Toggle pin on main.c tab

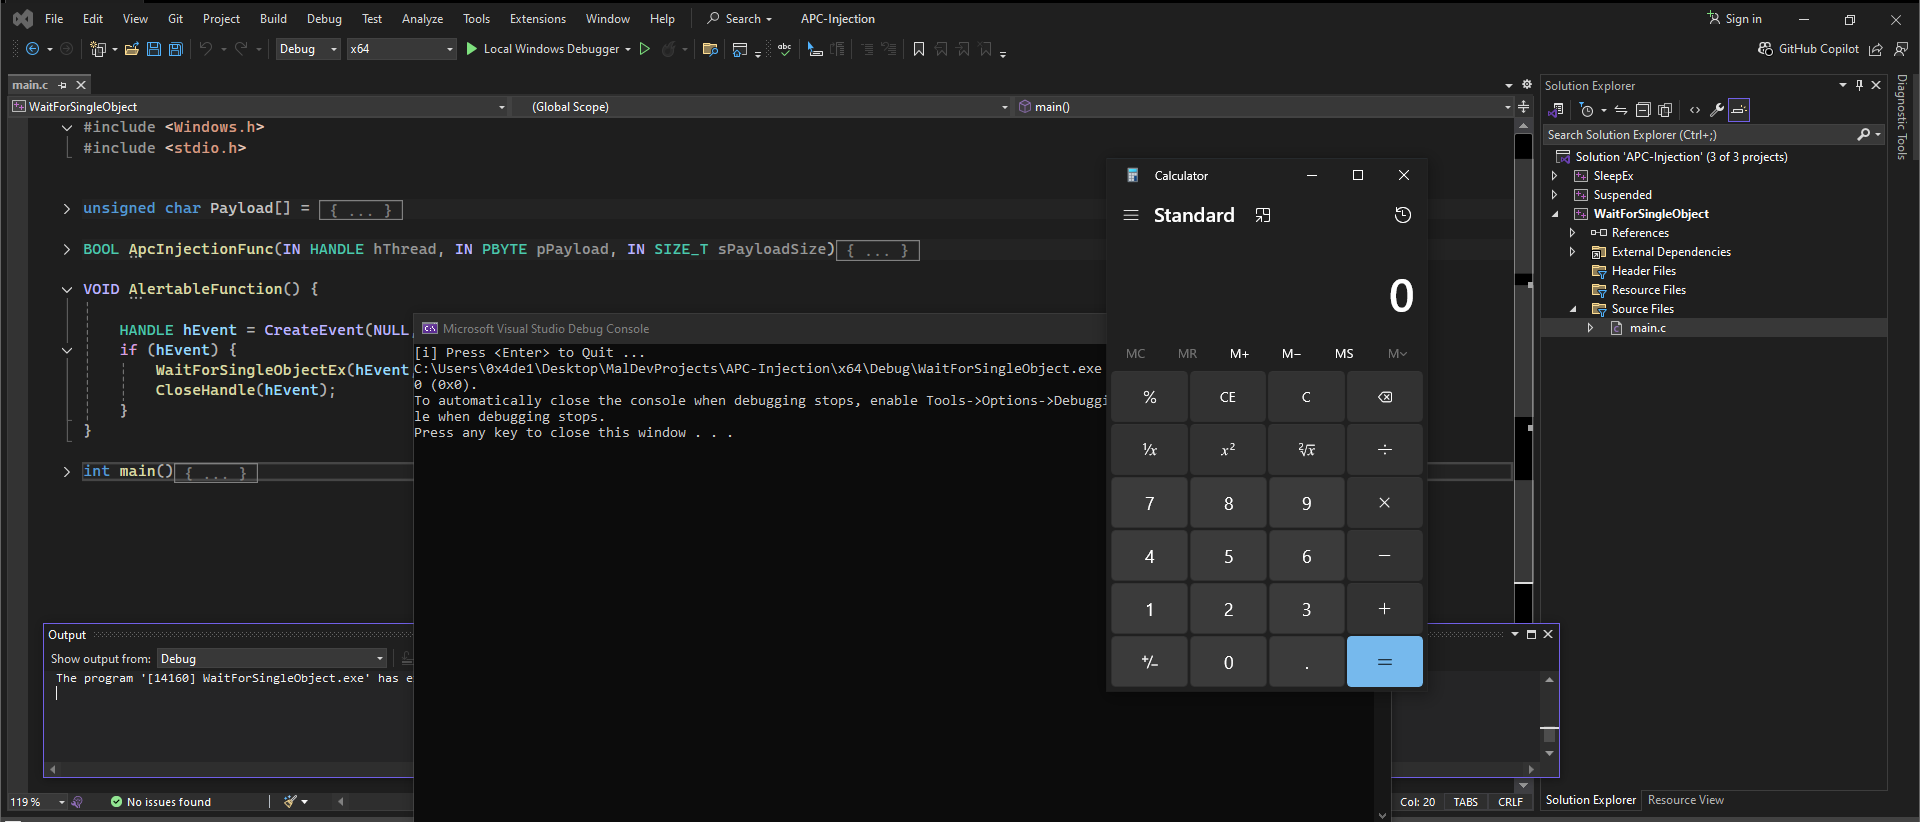coord(63,85)
